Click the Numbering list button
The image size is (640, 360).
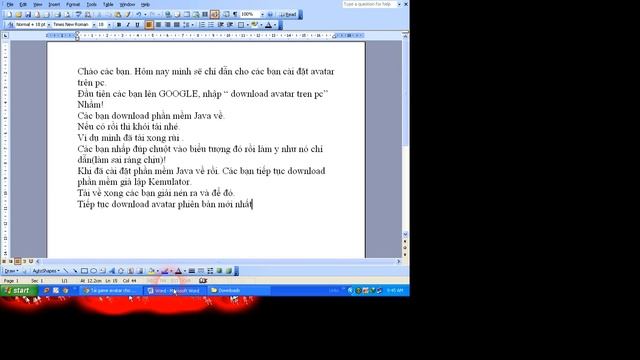click(x=202, y=25)
